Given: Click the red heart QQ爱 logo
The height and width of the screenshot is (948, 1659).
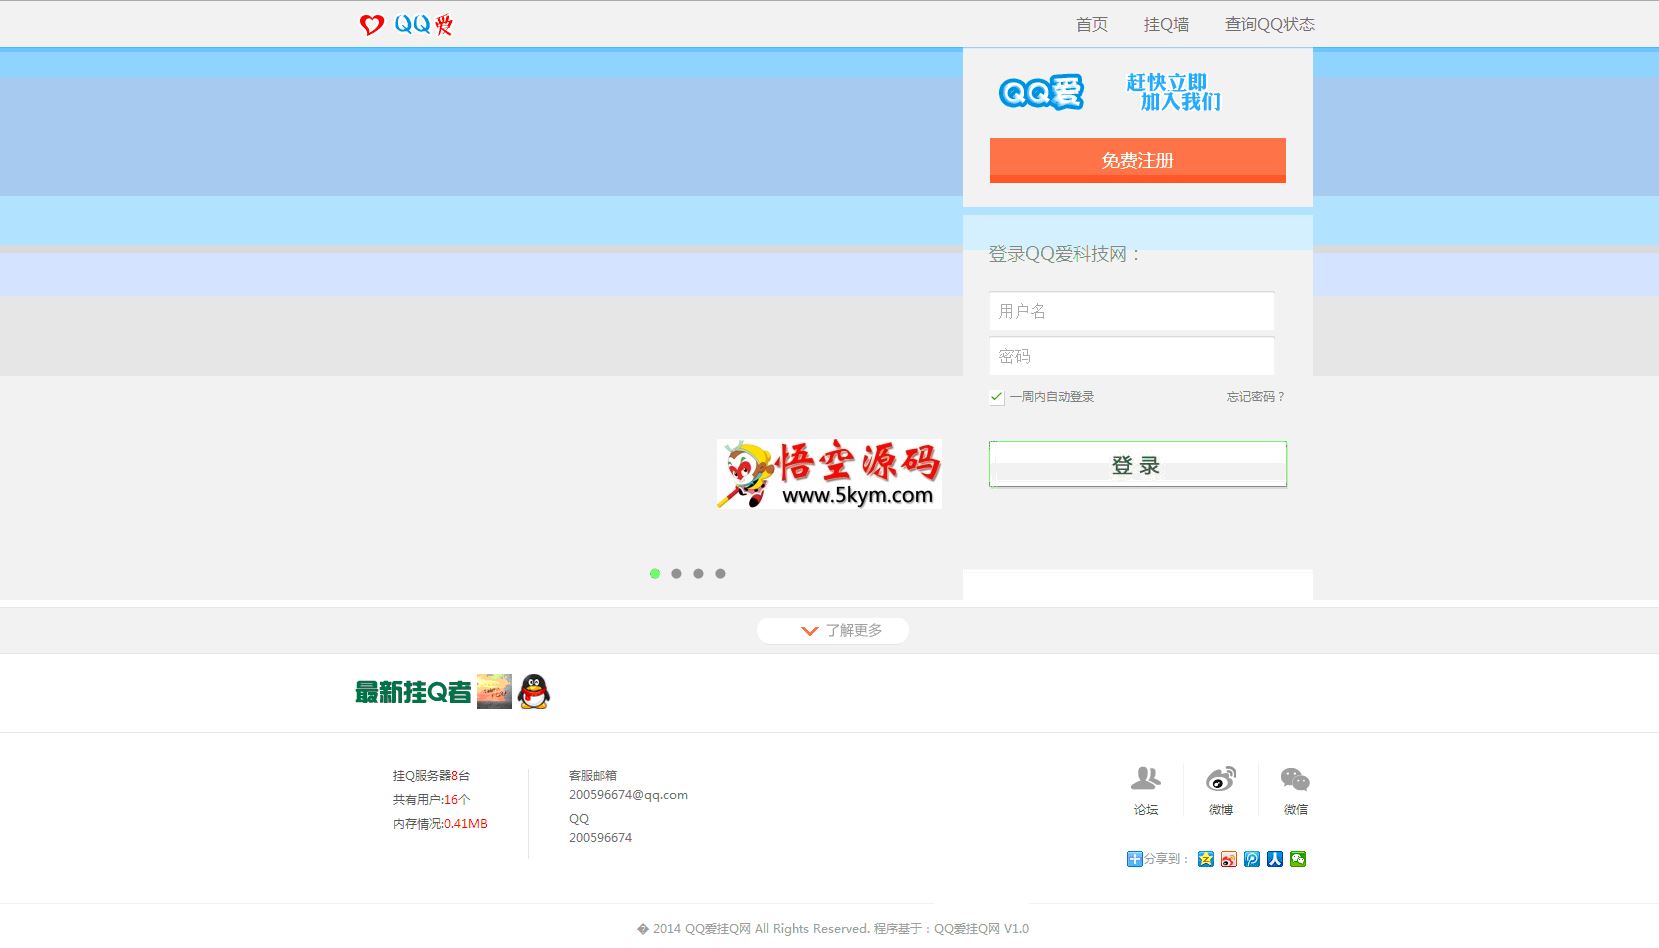Looking at the screenshot, I should point(406,24).
